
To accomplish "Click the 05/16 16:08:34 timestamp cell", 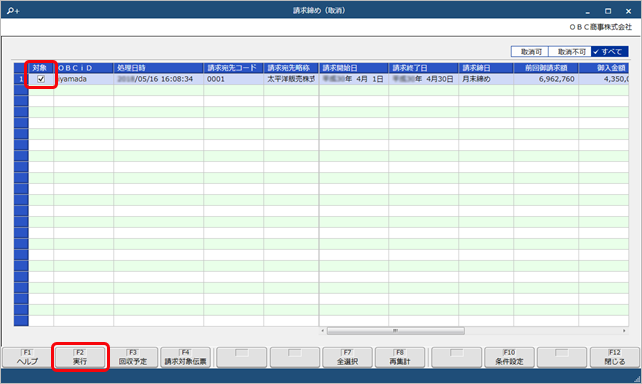I will [158, 79].
